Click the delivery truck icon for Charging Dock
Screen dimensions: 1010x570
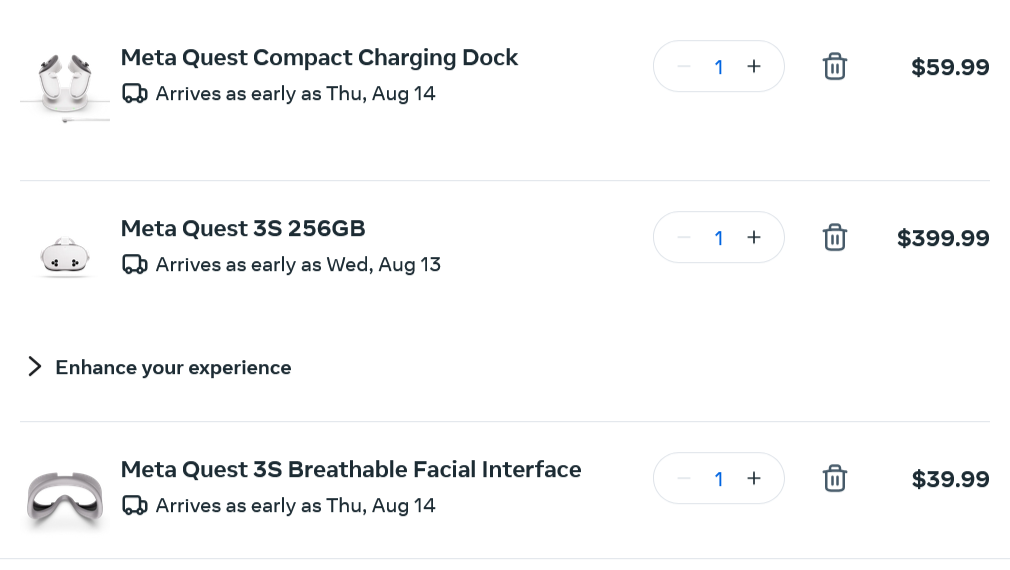134,94
